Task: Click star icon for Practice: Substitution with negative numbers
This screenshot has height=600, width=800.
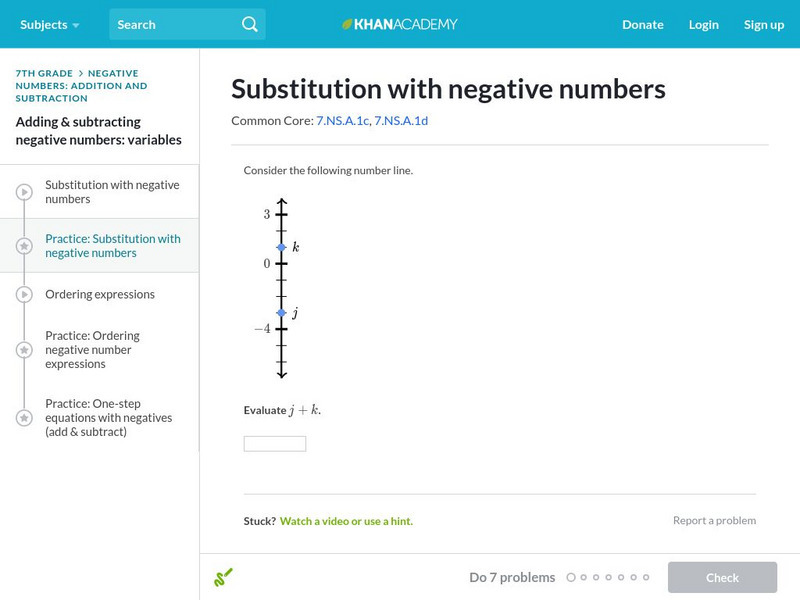Action: click(x=24, y=246)
